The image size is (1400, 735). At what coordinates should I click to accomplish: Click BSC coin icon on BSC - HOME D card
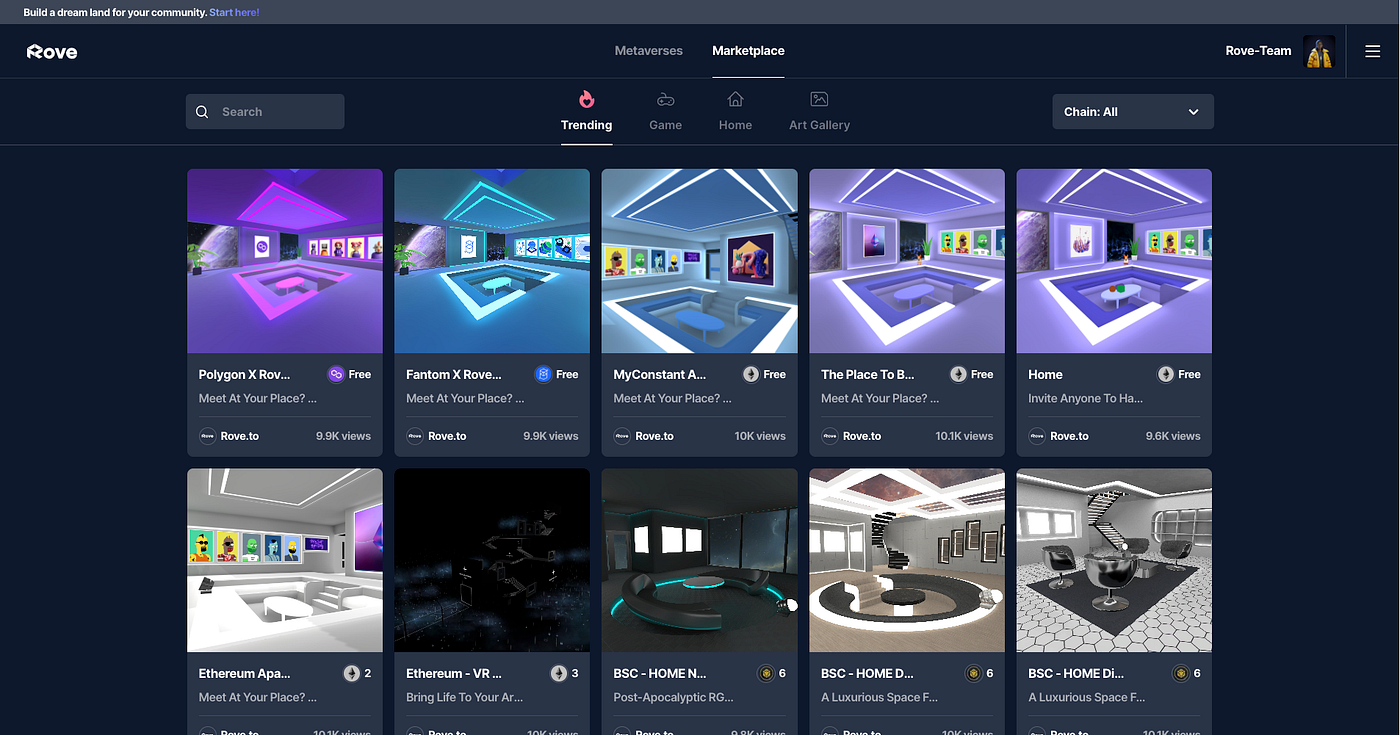tap(973, 673)
